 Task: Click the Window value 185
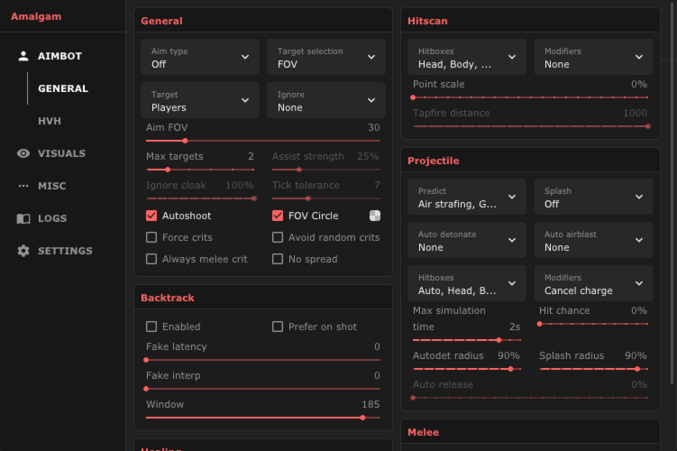371,404
